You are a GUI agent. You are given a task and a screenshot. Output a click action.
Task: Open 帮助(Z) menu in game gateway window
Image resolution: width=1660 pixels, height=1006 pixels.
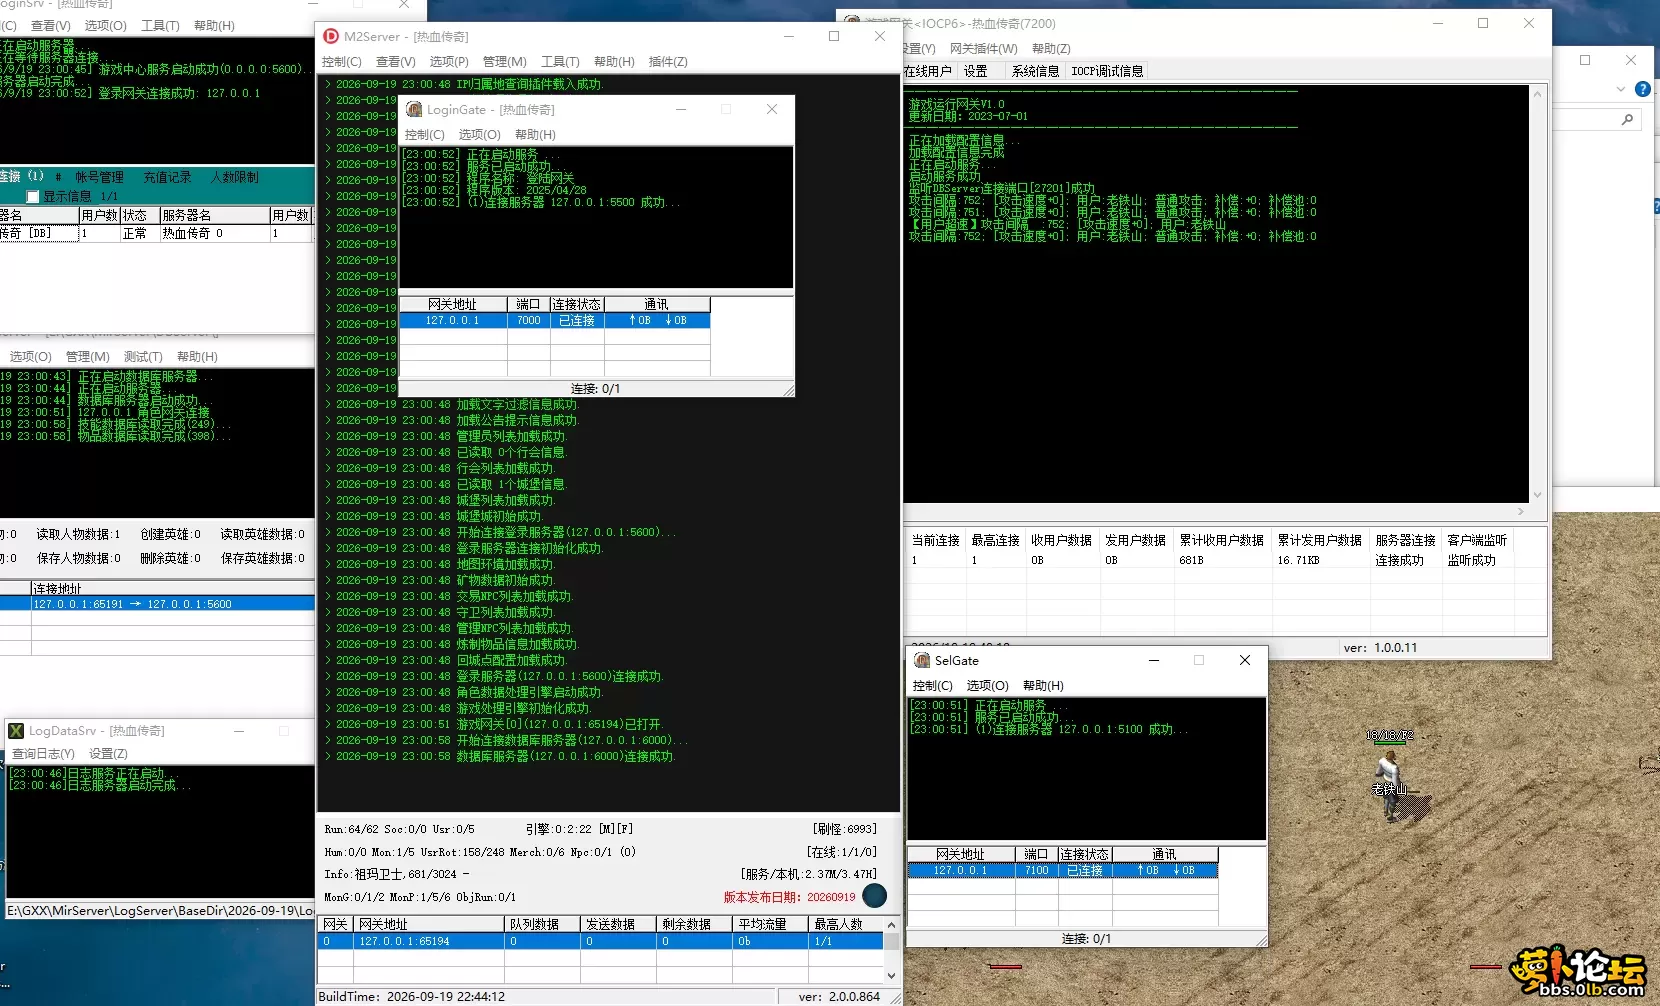point(1051,49)
